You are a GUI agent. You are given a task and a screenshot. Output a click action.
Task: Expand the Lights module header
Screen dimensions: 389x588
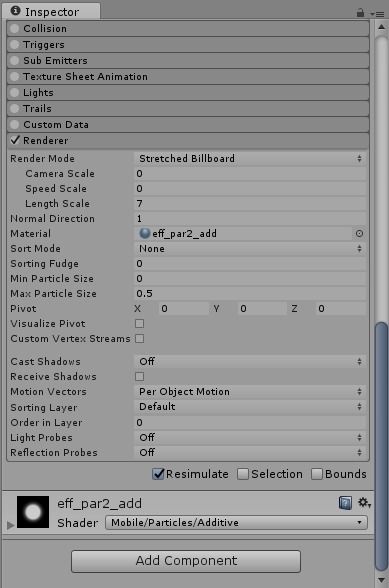(188, 93)
